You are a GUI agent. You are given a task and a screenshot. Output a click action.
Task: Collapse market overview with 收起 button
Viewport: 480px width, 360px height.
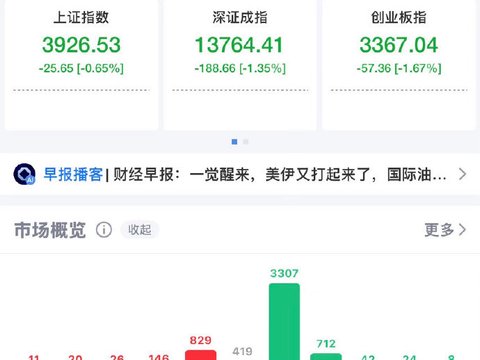tap(140, 230)
